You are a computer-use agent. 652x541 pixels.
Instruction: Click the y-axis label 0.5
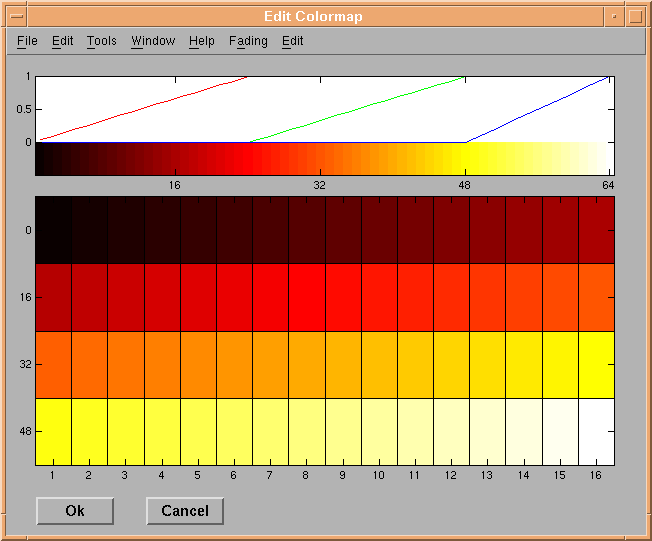tap(24, 109)
